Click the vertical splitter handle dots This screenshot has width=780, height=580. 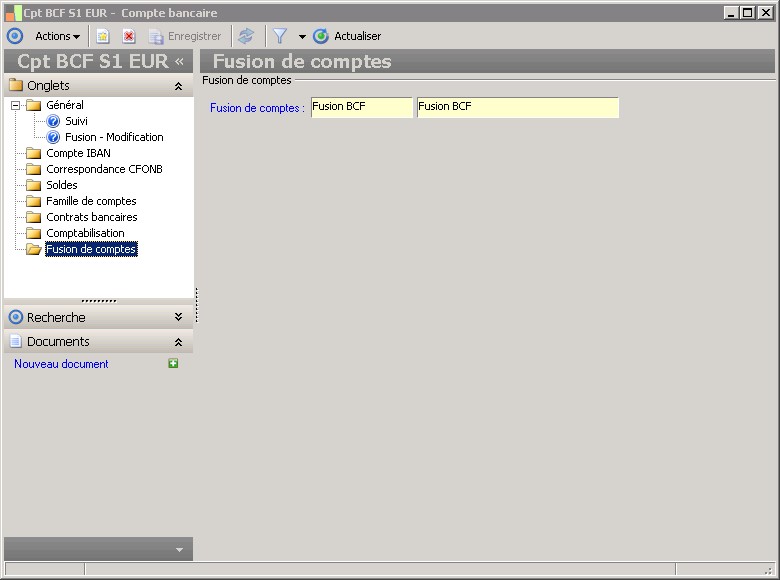[197, 305]
